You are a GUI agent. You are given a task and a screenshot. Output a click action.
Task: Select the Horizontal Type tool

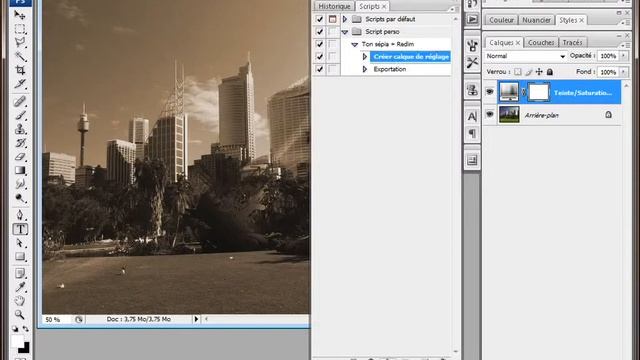click(20, 229)
